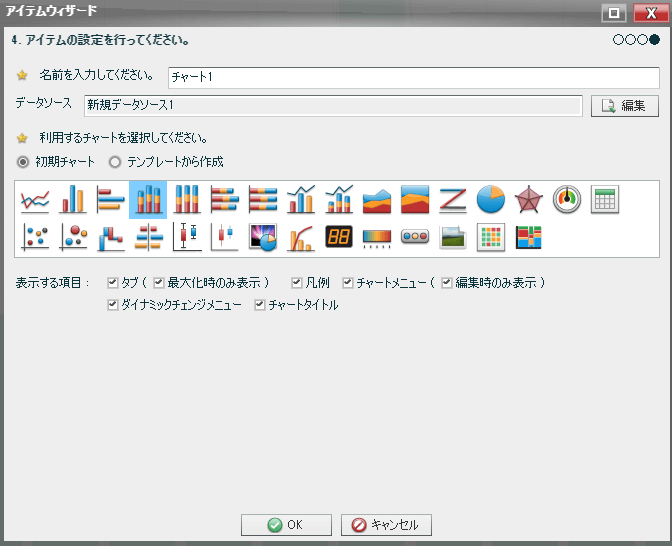672x546 pixels.
Task: Choose the テンプレートから作成 radio button
Action: click(x=115, y=162)
